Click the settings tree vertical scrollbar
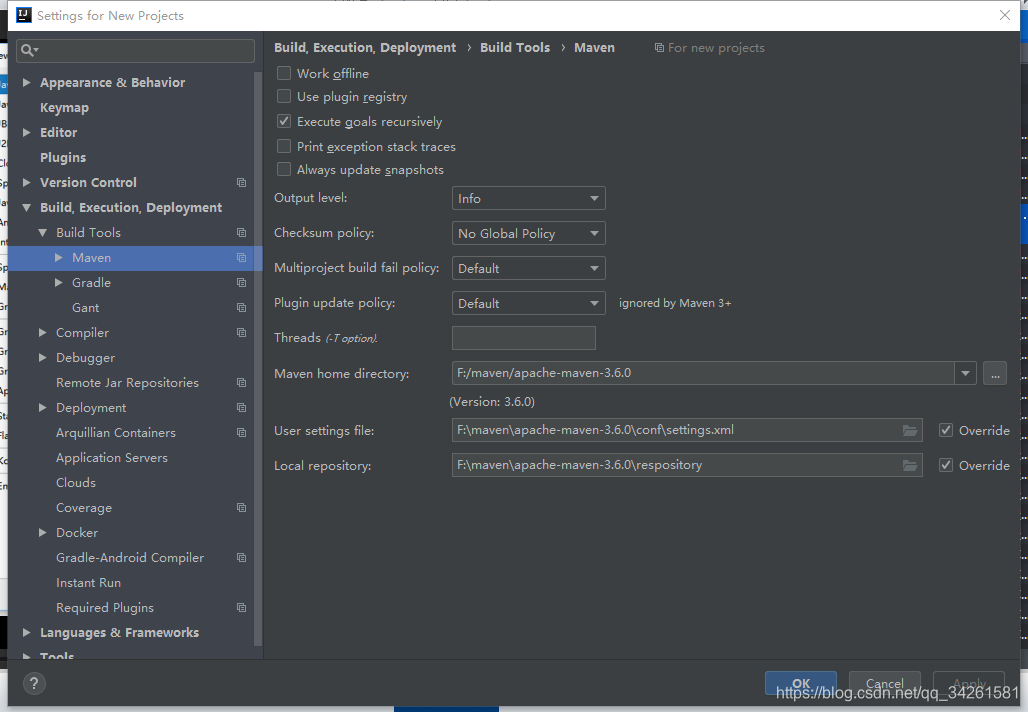The width and height of the screenshot is (1028, 712). point(258,357)
